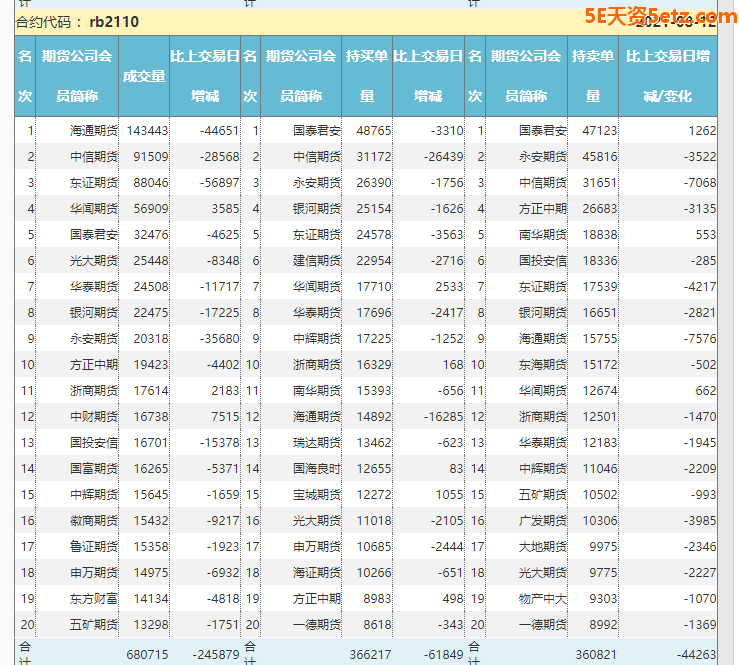This screenshot has height=665, width=739.
Task: Click the 成交量 column header
Action: coord(143,76)
